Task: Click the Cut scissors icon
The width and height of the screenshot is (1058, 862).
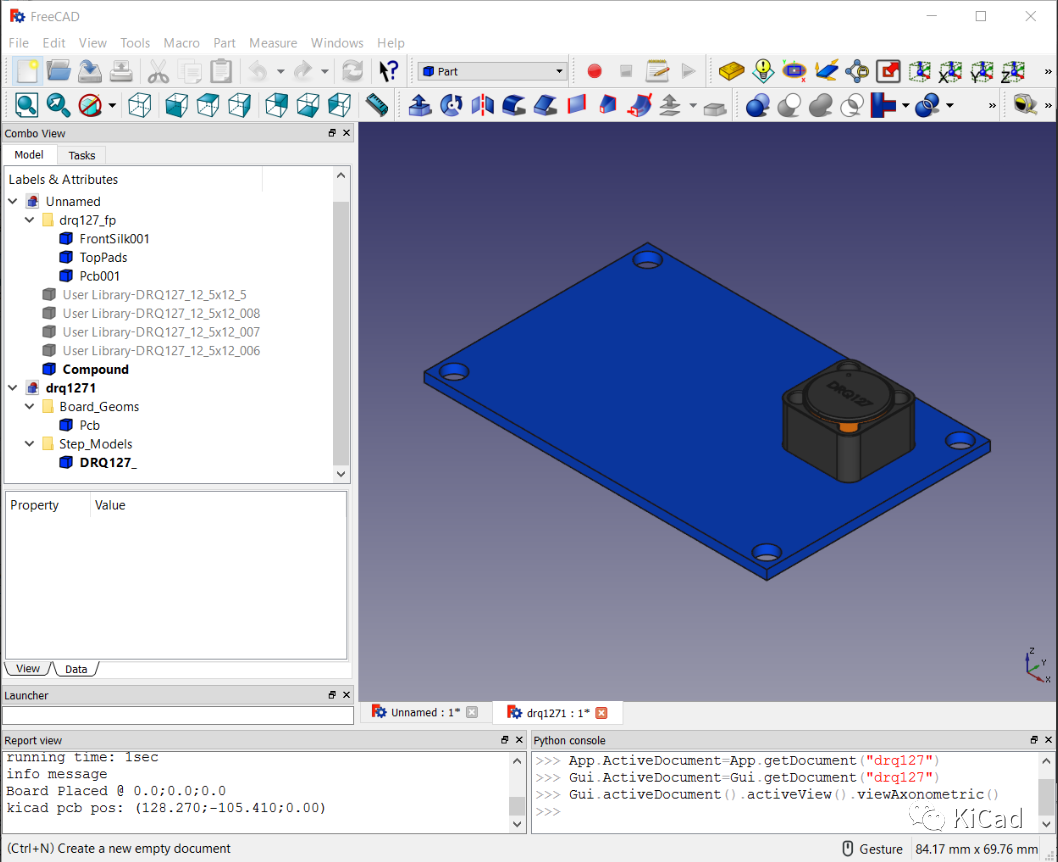Action: point(158,71)
